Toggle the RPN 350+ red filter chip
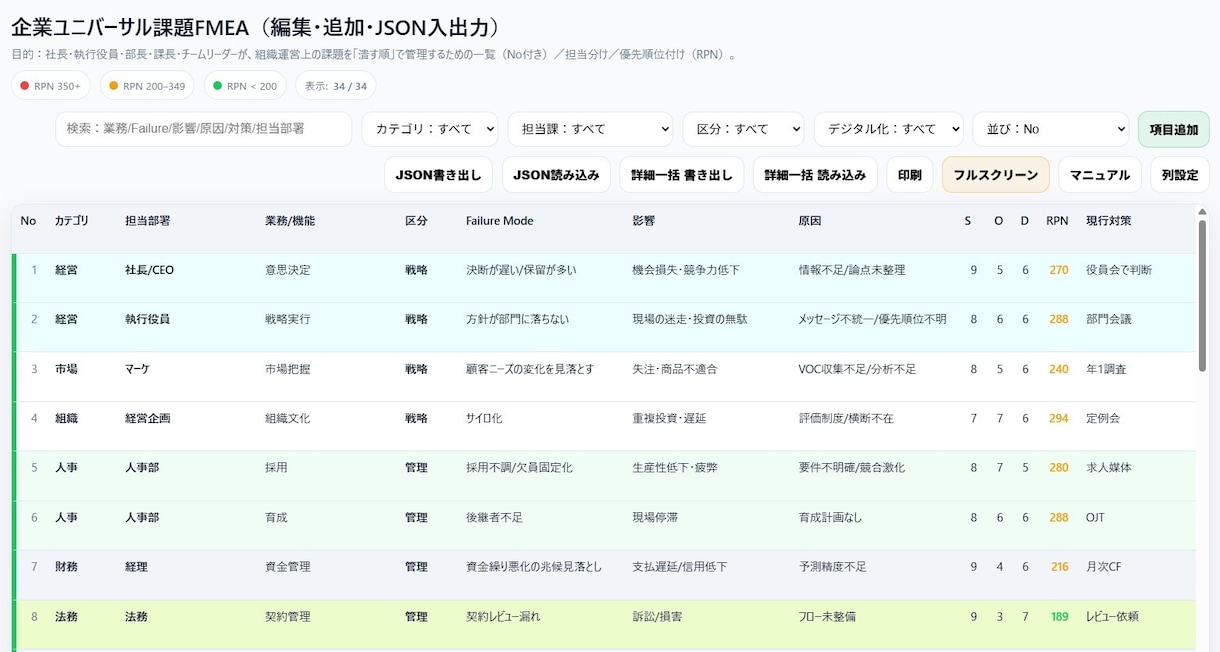Image resolution: width=1220 pixels, height=652 pixels. pyautogui.click(x=51, y=86)
